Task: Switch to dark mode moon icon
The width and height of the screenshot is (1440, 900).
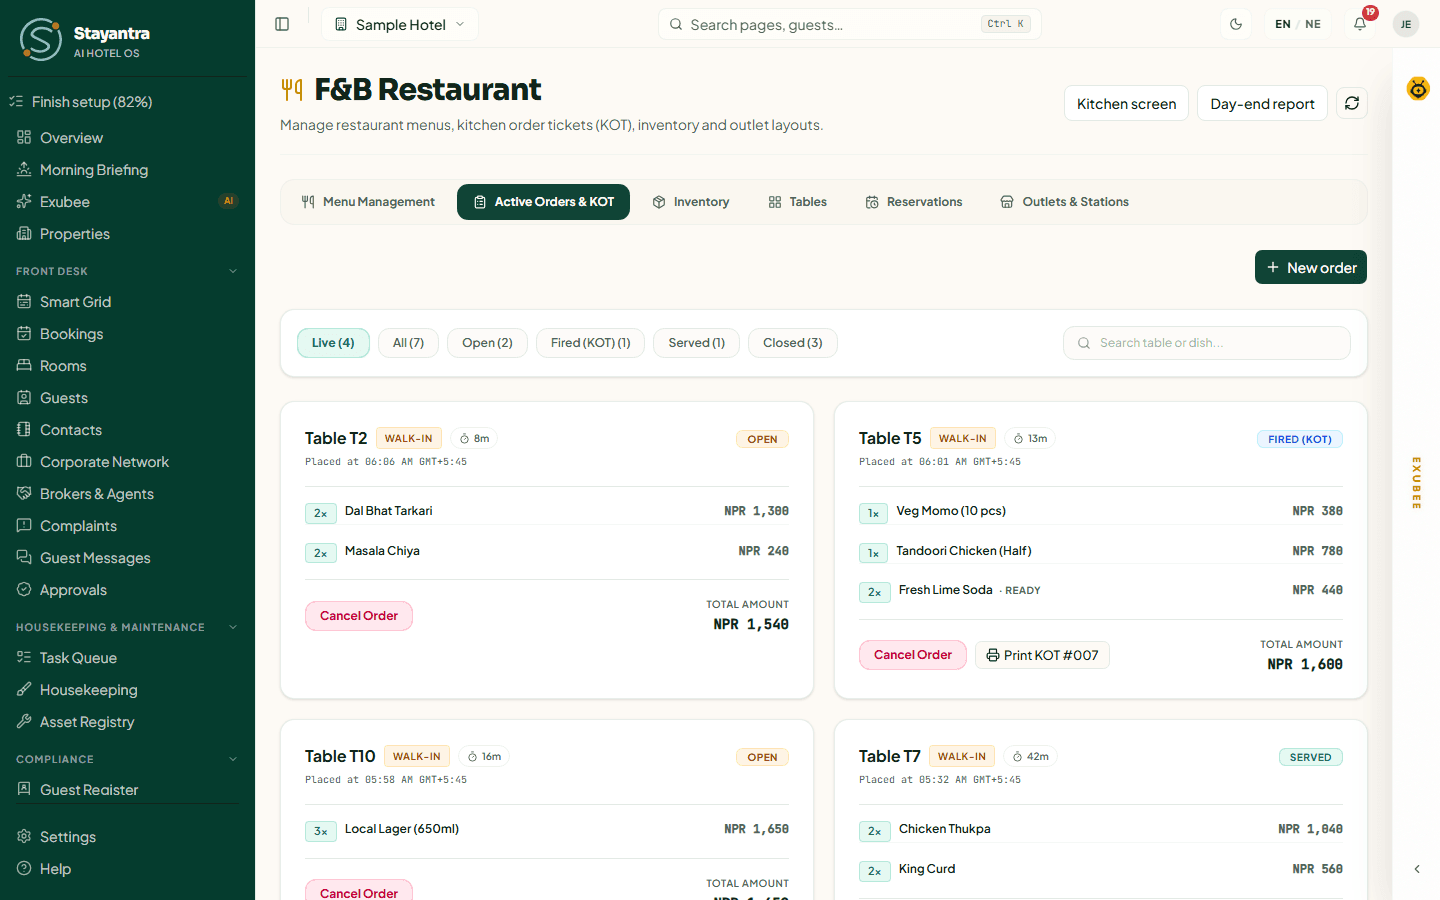Action: [x=1236, y=24]
